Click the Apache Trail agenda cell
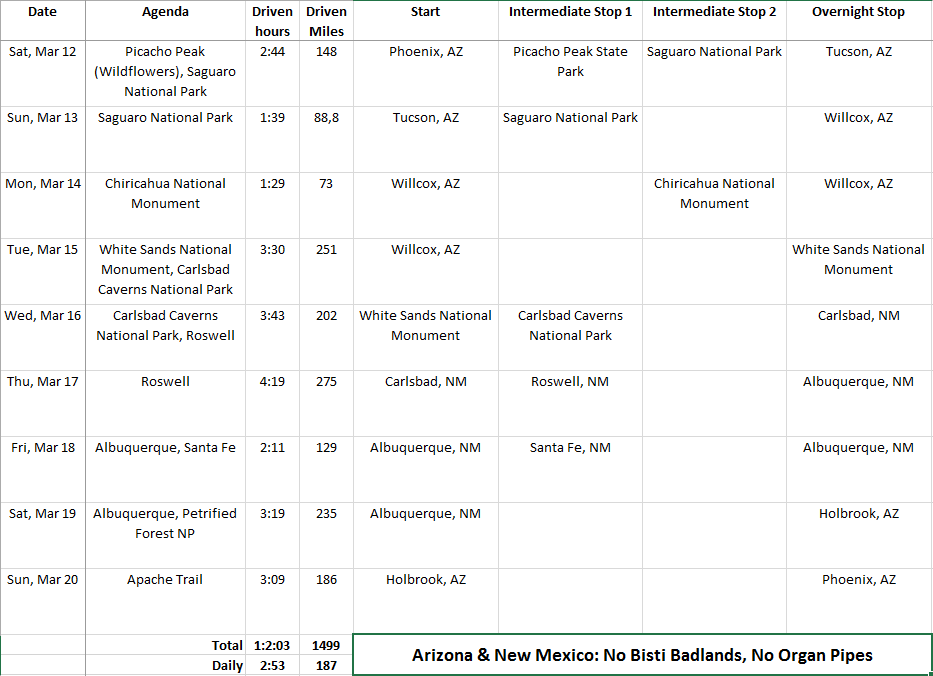 [x=165, y=579]
